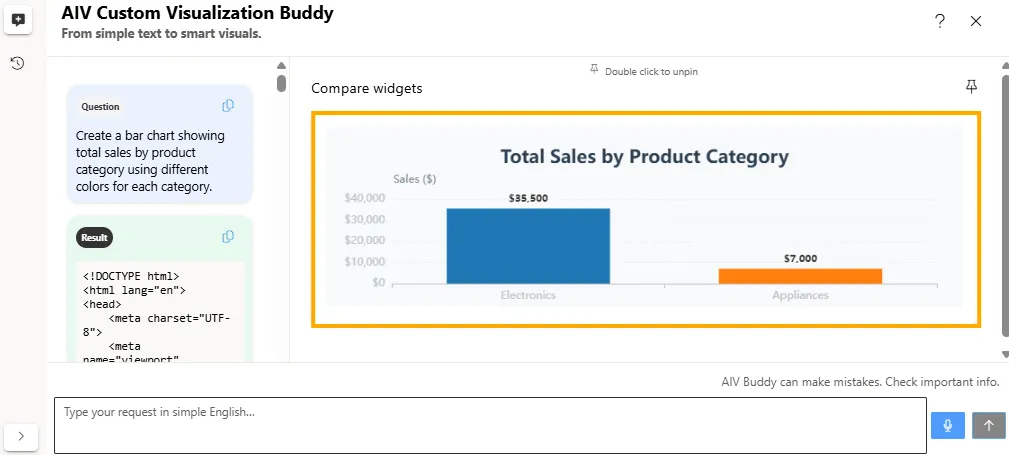Click the blue Electronics bar
The height and width of the screenshot is (455, 1009).
(x=528, y=246)
